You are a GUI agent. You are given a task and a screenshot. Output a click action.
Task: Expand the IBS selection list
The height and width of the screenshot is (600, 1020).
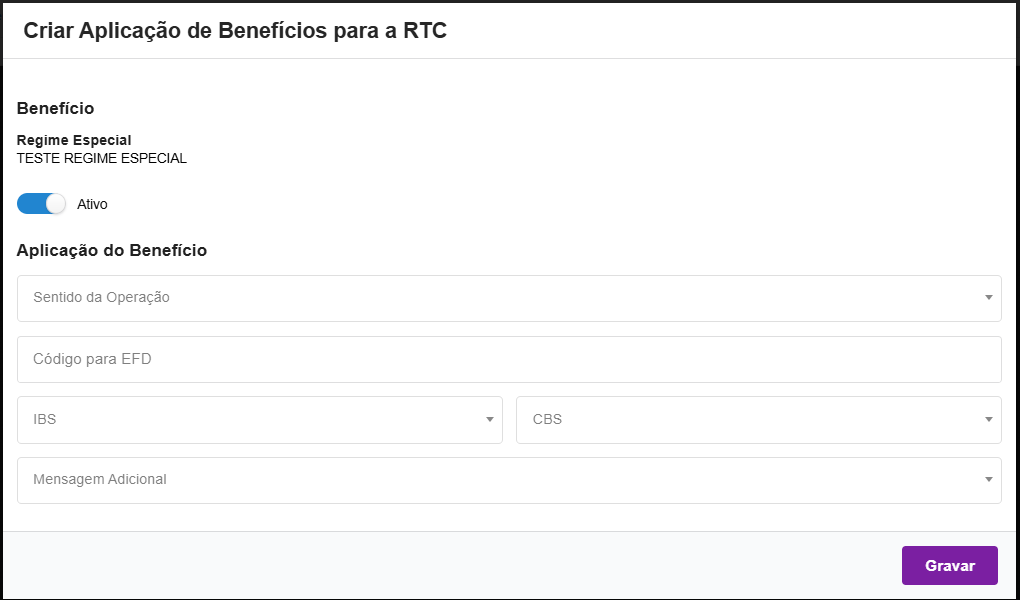[x=260, y=420]
